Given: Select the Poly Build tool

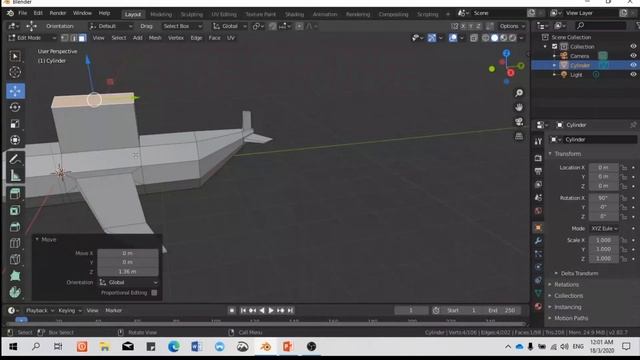Looking at the screenshot, I should pyautogui.click(x=15, y=276).
